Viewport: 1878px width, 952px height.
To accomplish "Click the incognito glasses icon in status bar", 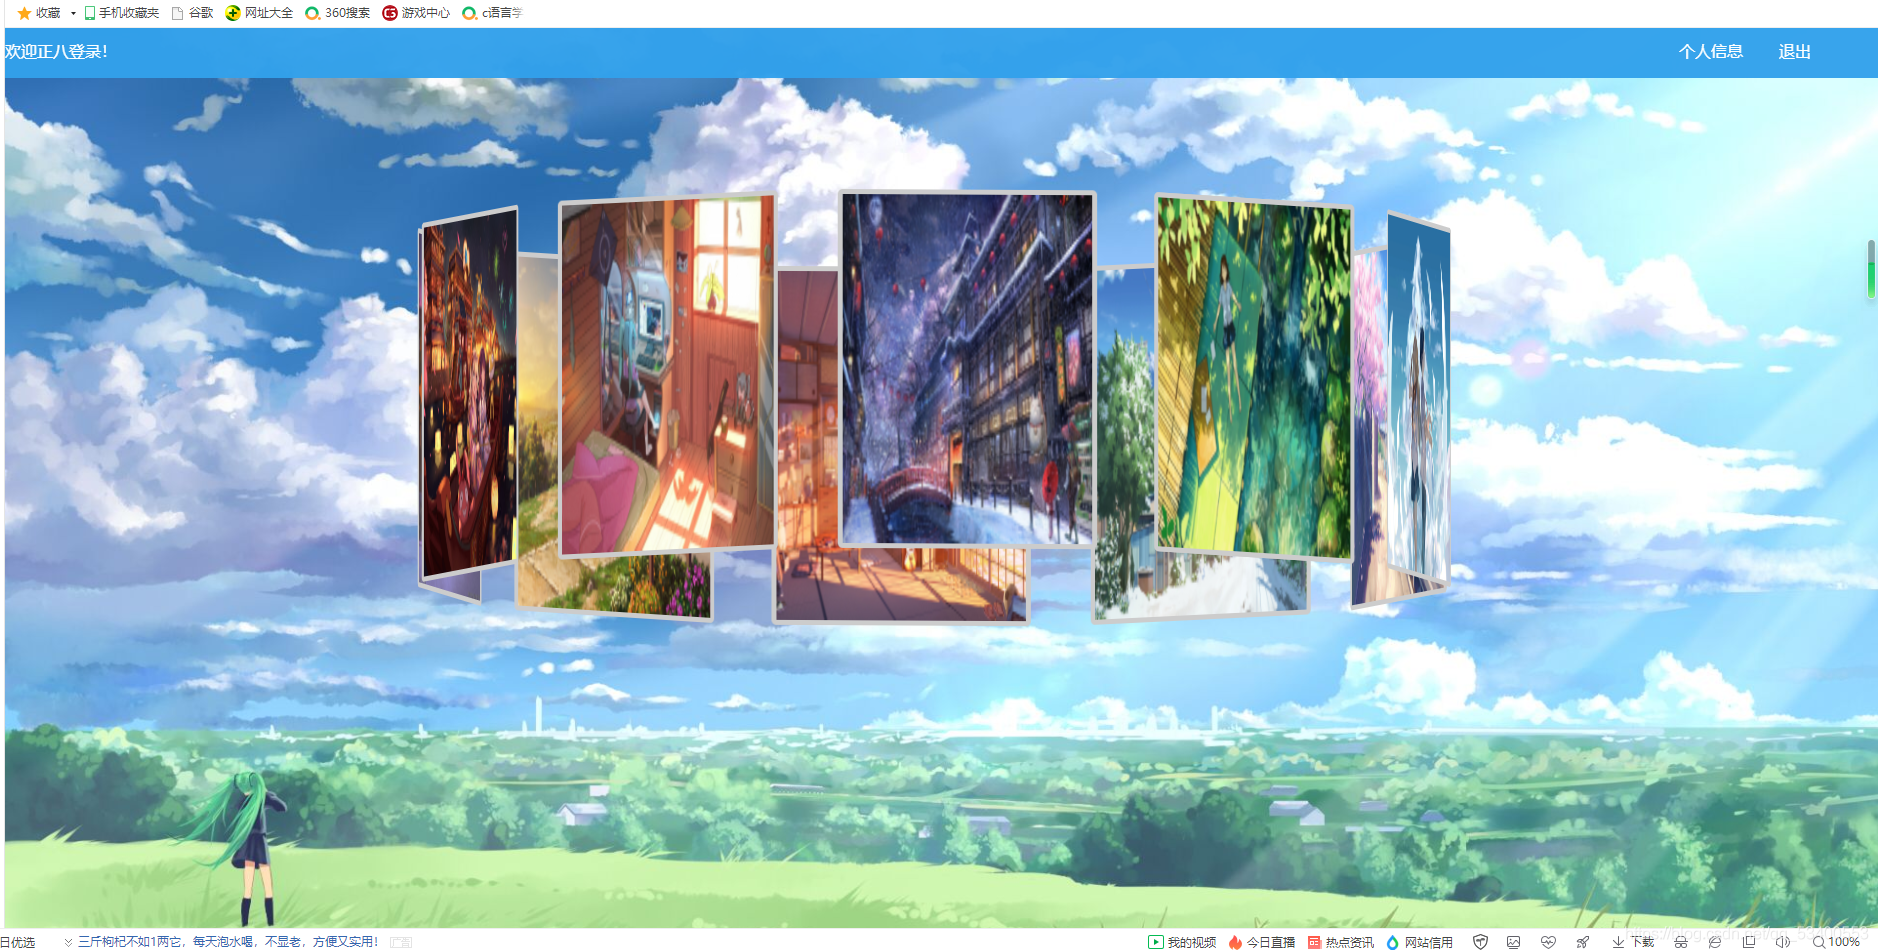I will [1681, 942].
